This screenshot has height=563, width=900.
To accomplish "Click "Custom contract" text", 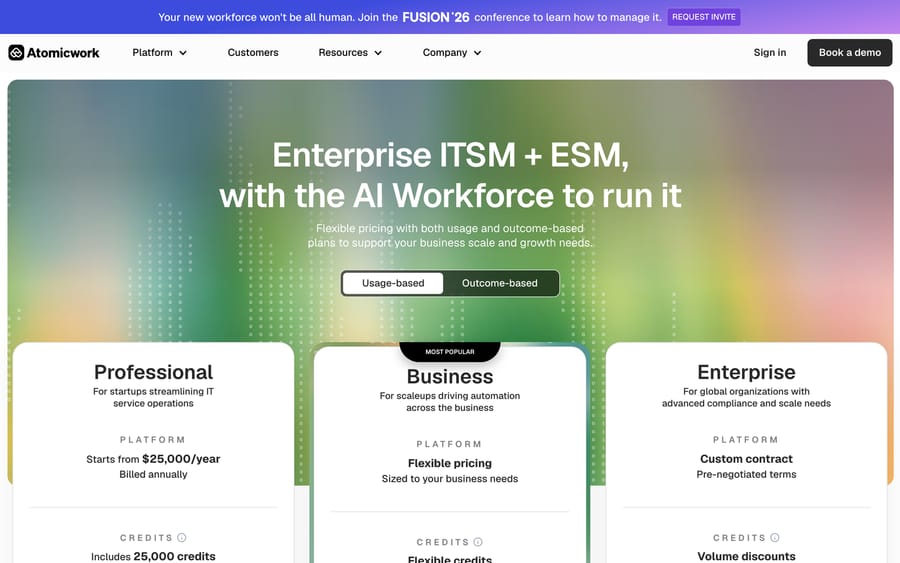I will [746, 459].
